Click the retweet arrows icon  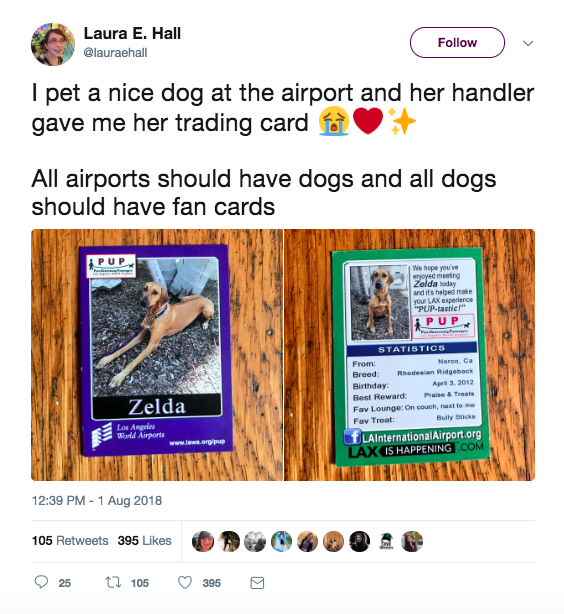point(113,582)
